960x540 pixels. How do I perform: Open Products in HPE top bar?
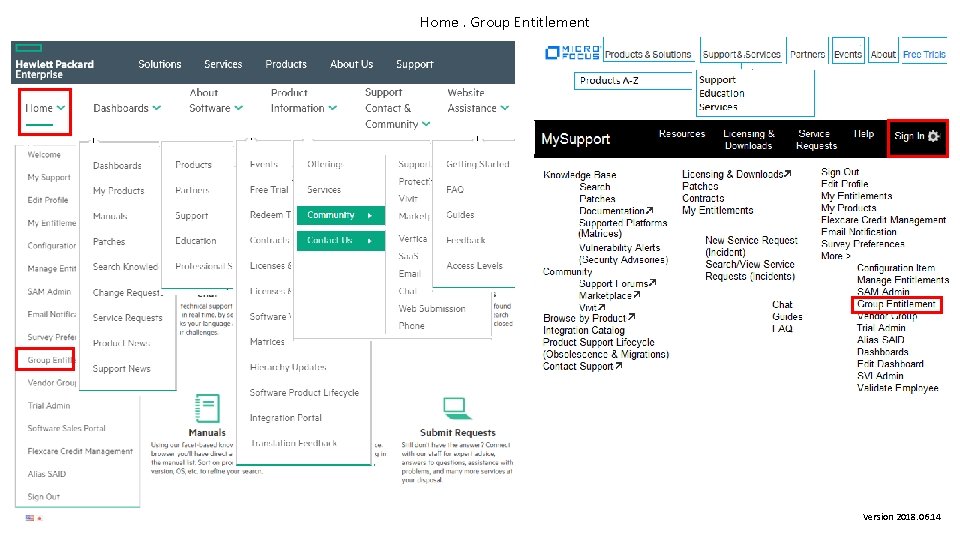286,64
